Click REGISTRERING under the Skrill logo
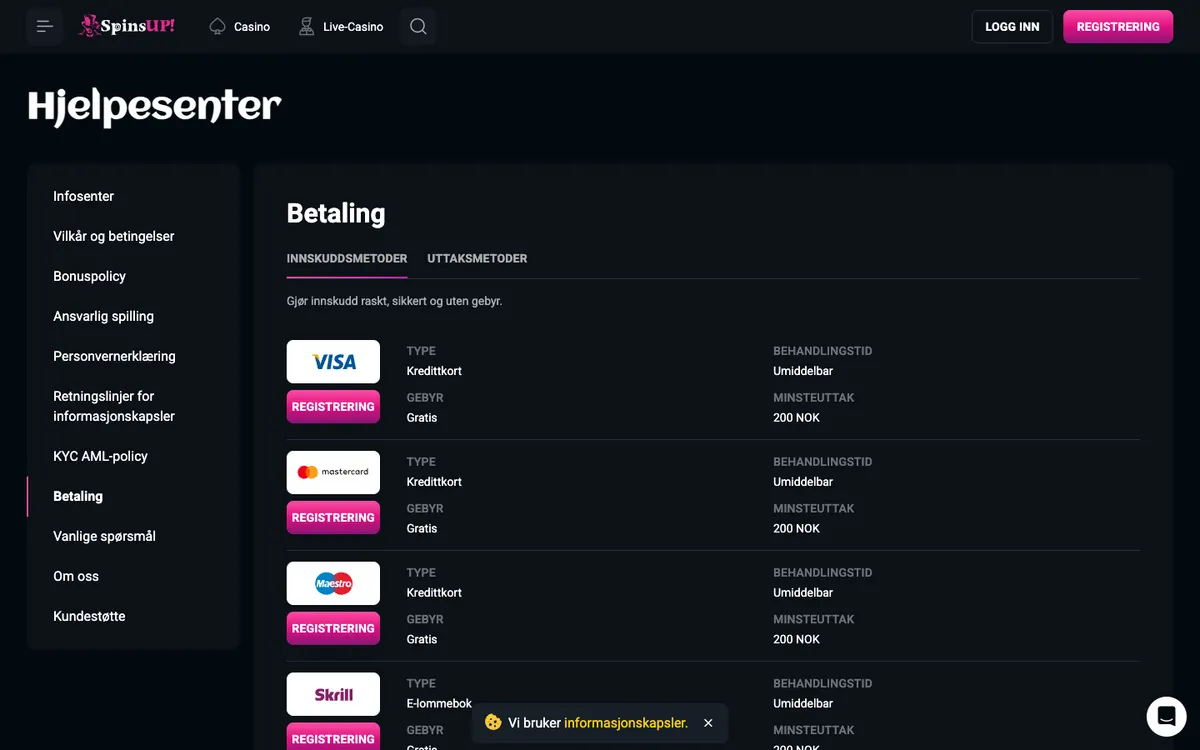The width and height of the screenshot is (1200, 750). pos(333,737)
